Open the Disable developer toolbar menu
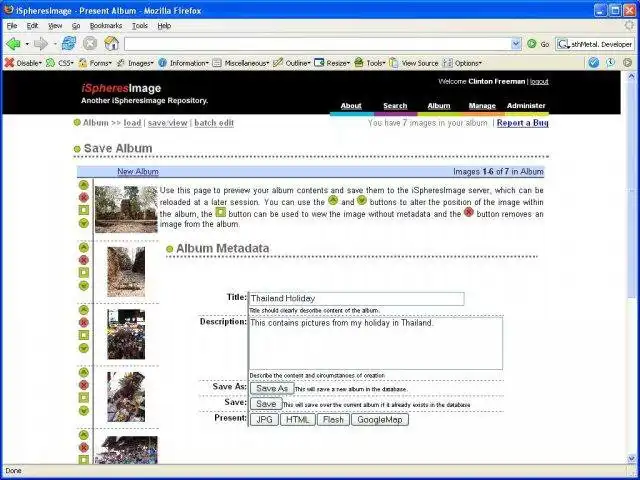 point(23,63)
